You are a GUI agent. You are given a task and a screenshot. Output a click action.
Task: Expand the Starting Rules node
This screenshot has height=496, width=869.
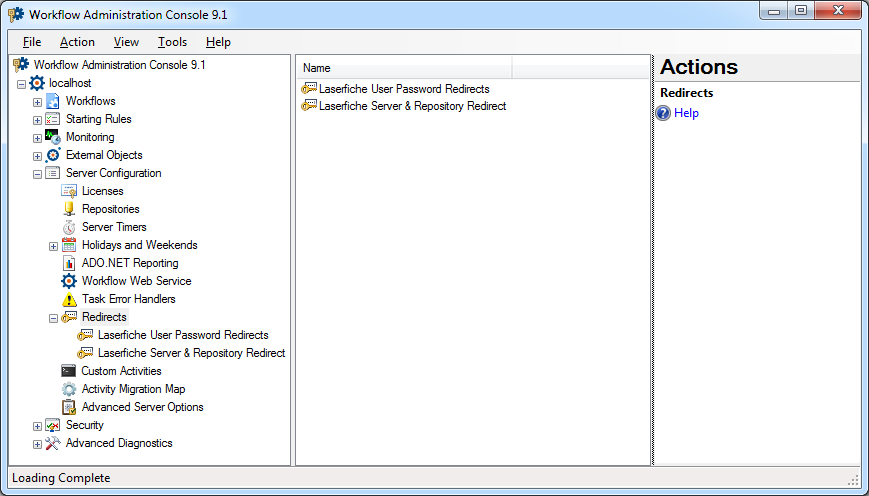coord(37,120)
